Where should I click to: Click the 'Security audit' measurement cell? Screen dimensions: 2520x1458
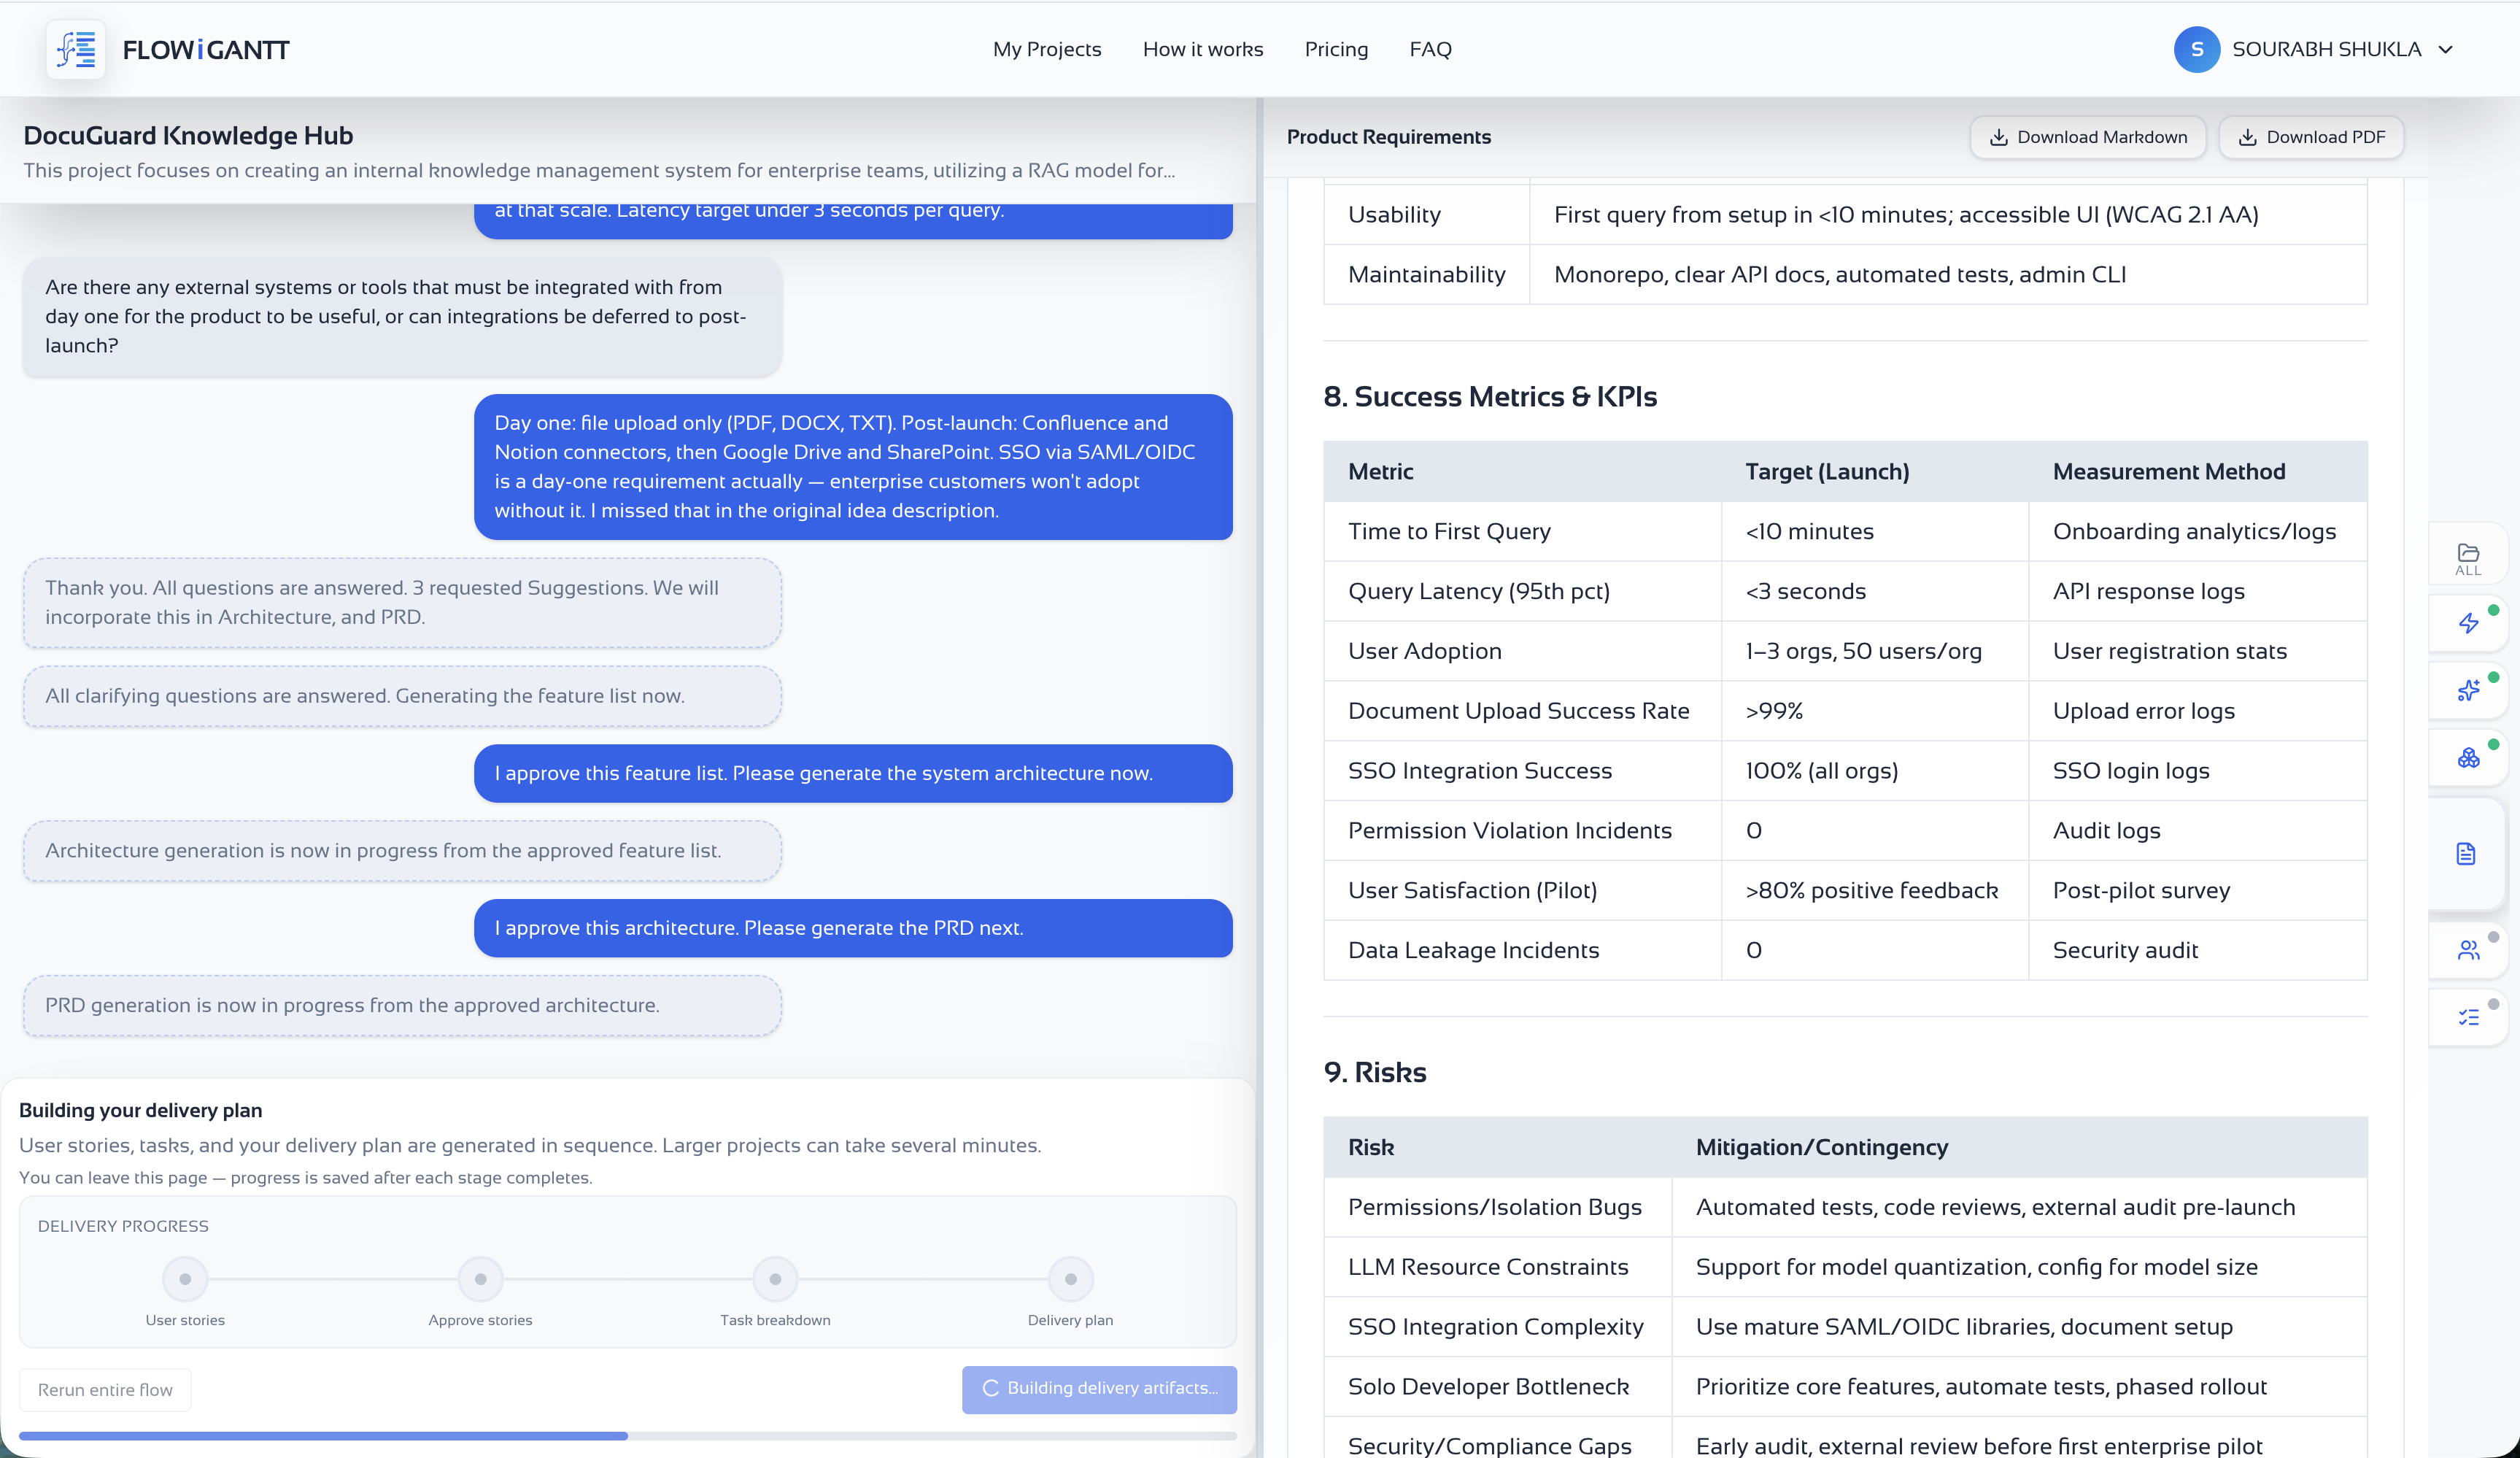2197,950
